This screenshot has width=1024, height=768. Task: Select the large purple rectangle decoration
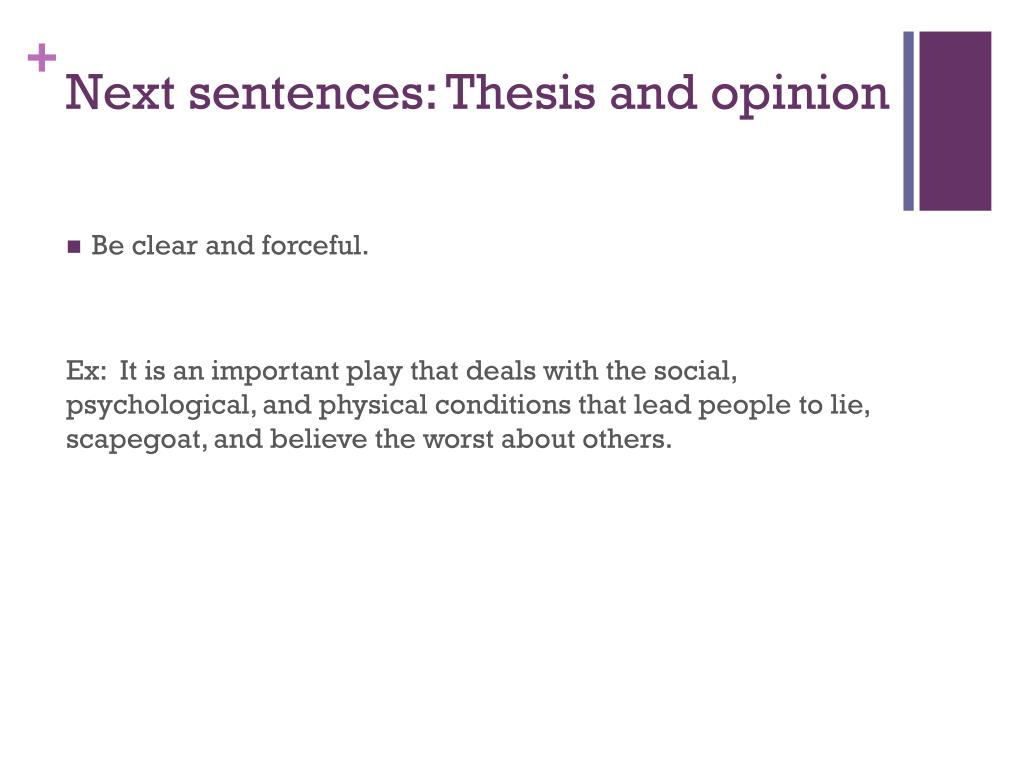click(x=955, y=121)
